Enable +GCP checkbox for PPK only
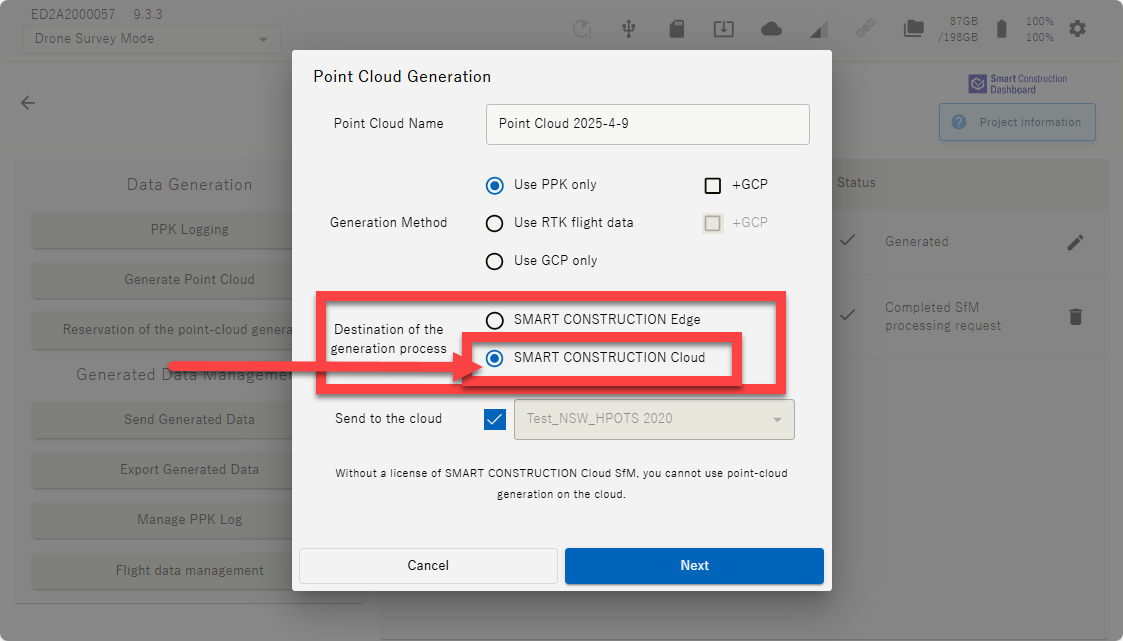1123x641 pixels. [713, 185]
